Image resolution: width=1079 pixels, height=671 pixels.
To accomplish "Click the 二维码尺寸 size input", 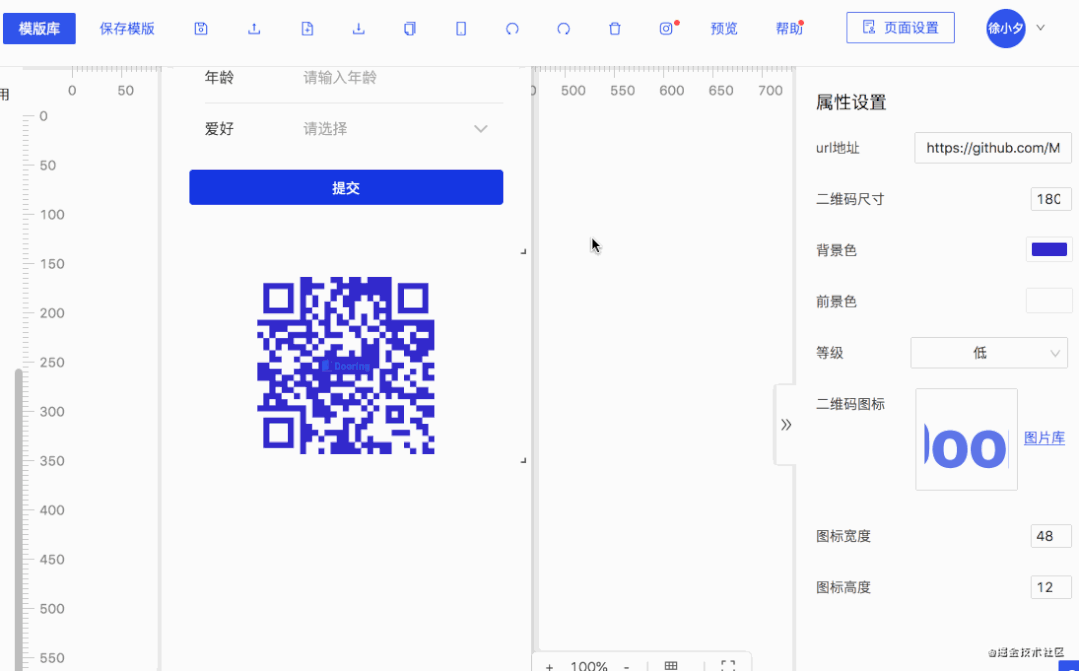I will (1051, 199).
